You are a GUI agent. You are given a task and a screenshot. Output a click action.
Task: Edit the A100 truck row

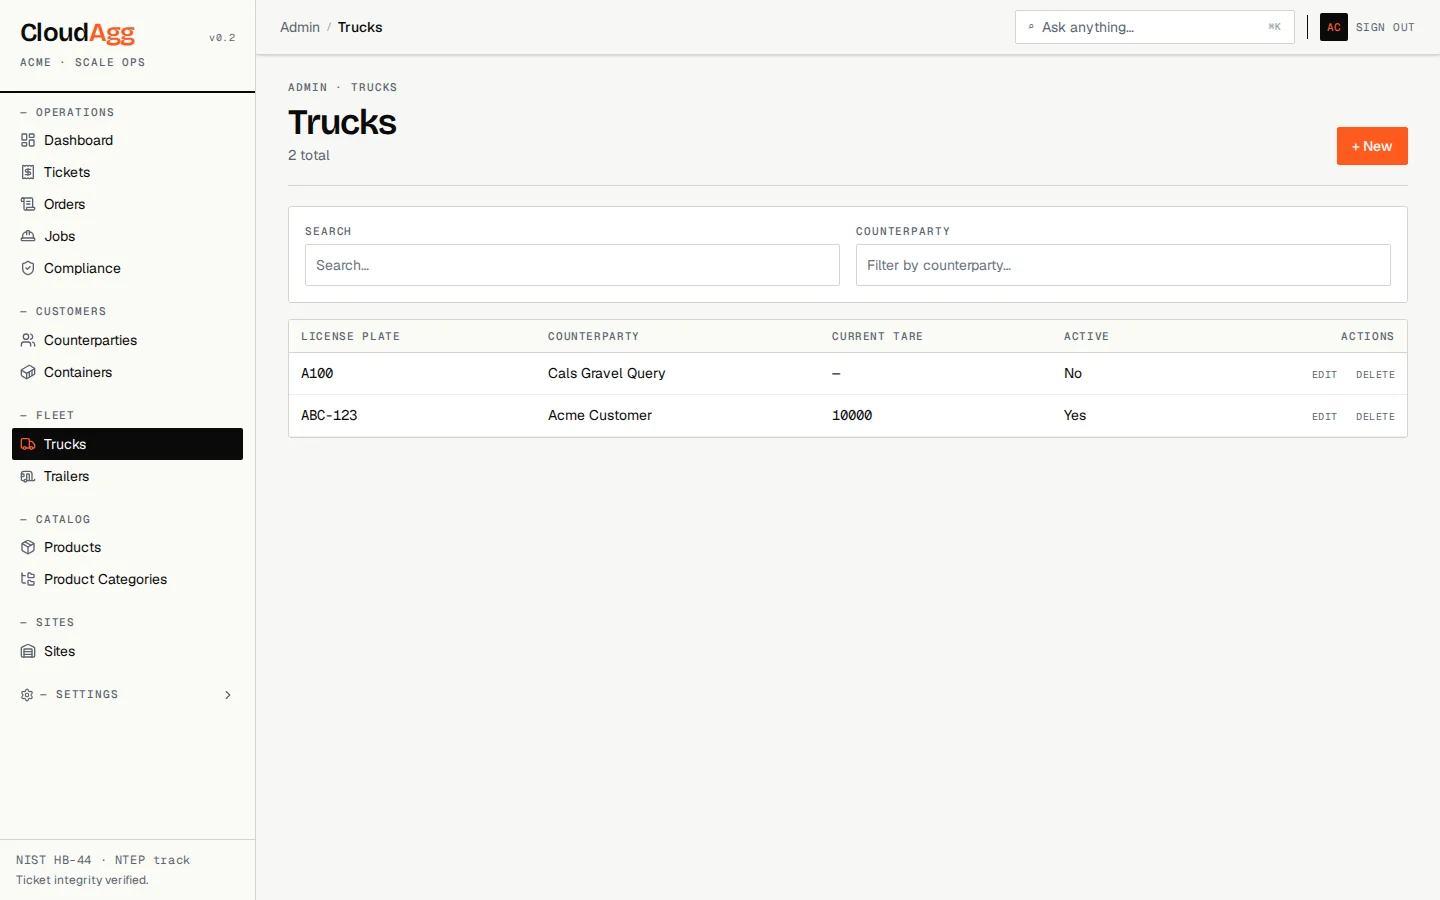[x=1324, y=374]
